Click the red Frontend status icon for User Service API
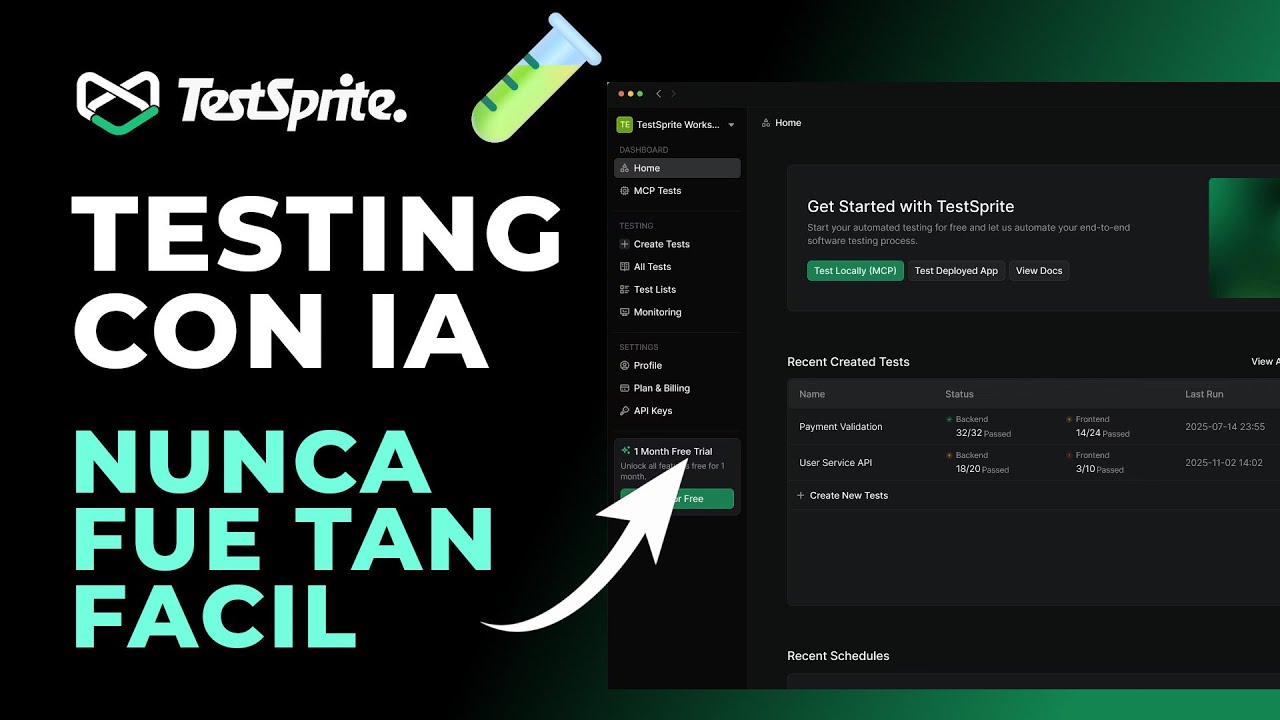The width and height of the screenshot is (1280, 720). coord(1069,456)
